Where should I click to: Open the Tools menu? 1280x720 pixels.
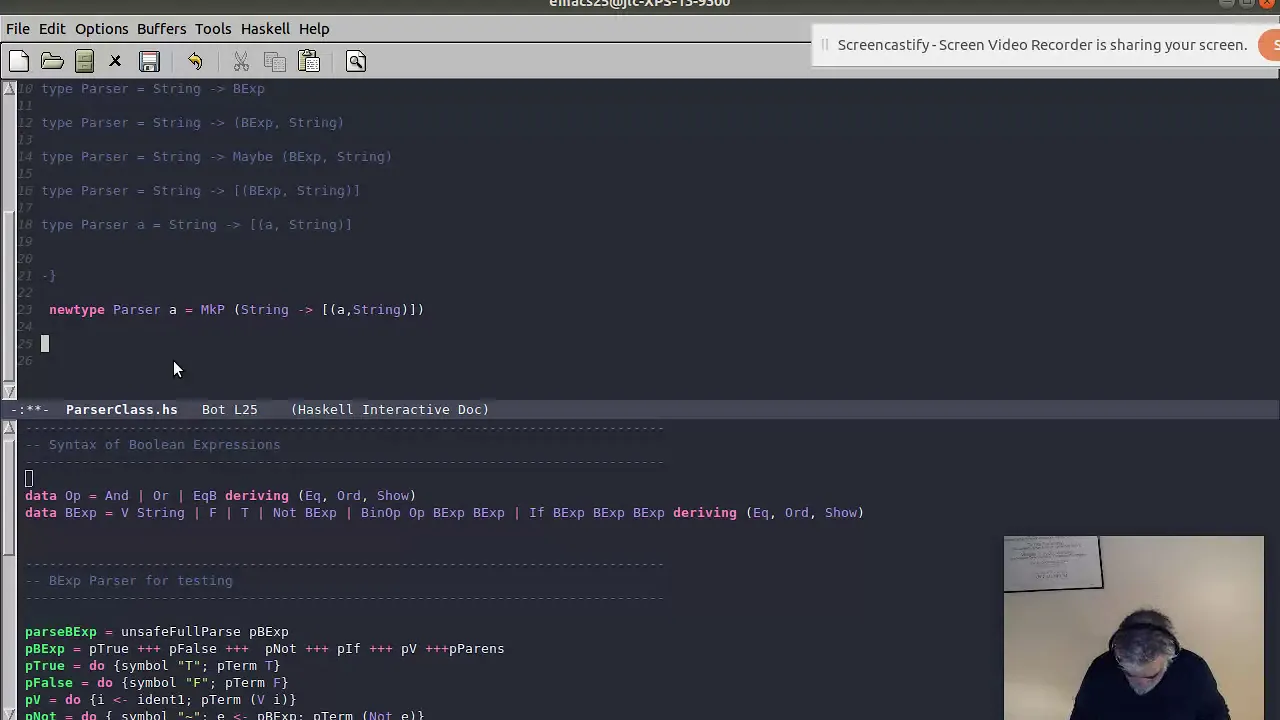[x=213, y=29]
